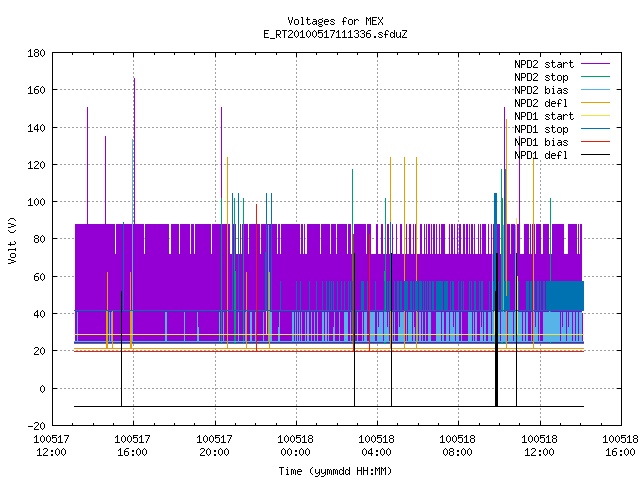Image resolution: width=640 pixels, height=480 pixels.
Task: Click the red NPD1 bias legend line
Action: point(595,142)
